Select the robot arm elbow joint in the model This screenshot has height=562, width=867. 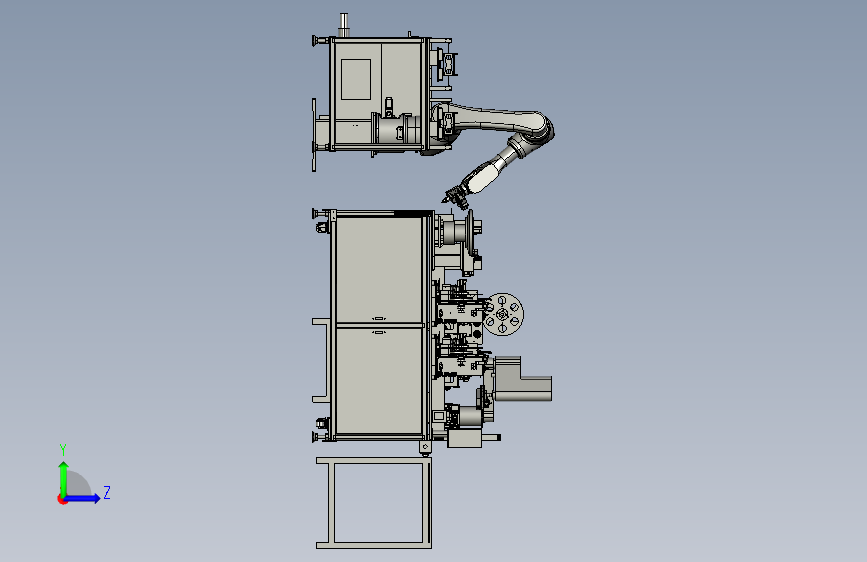point(536,130)
